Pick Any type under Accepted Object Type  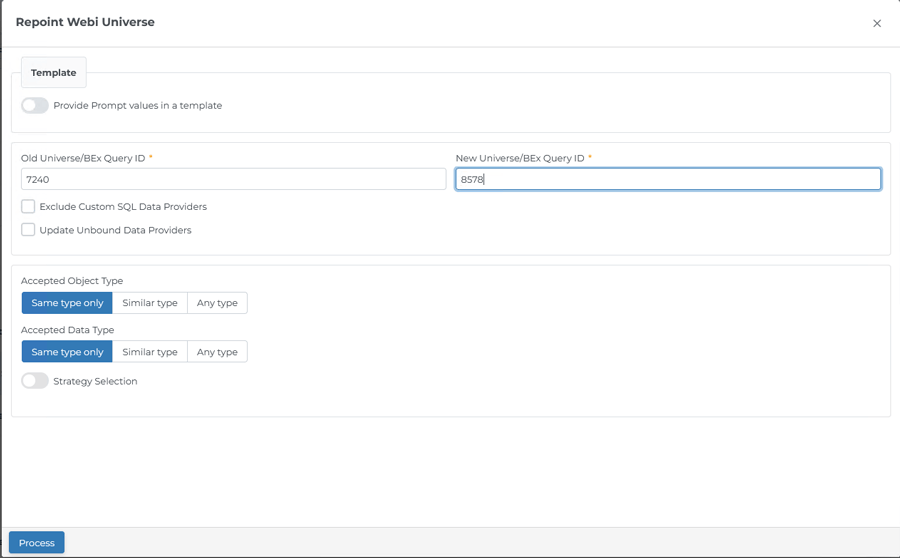[x=217, y=303]
